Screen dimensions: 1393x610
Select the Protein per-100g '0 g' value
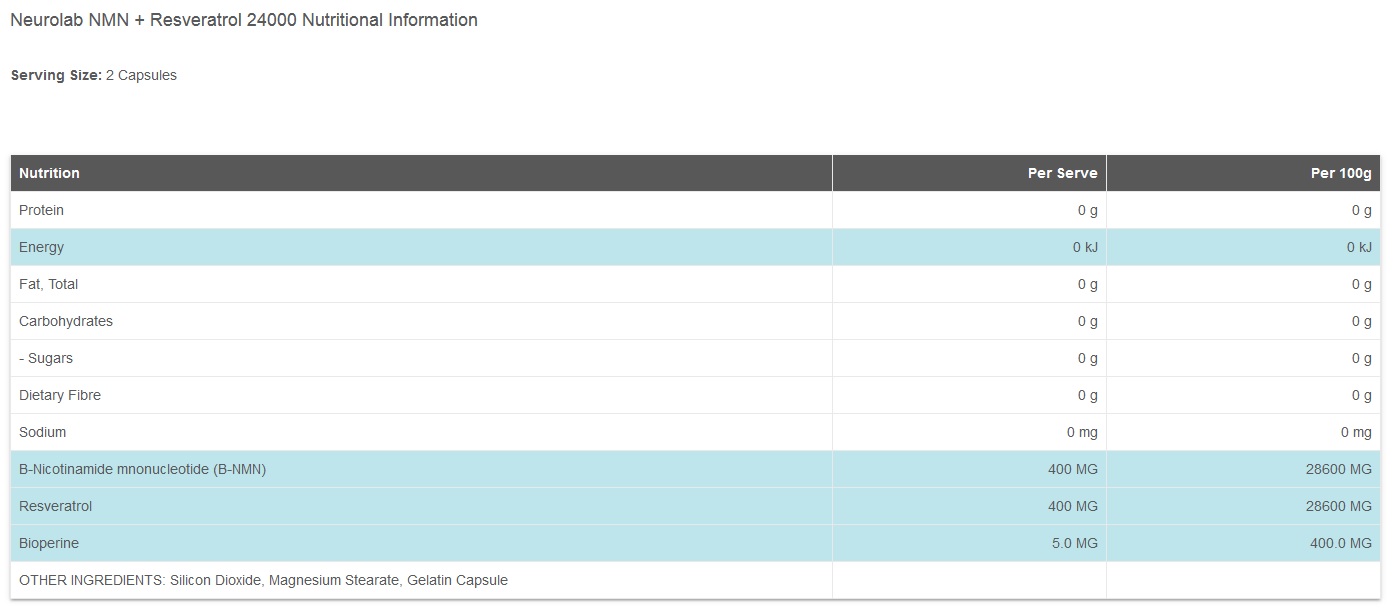click(1361, 210)
